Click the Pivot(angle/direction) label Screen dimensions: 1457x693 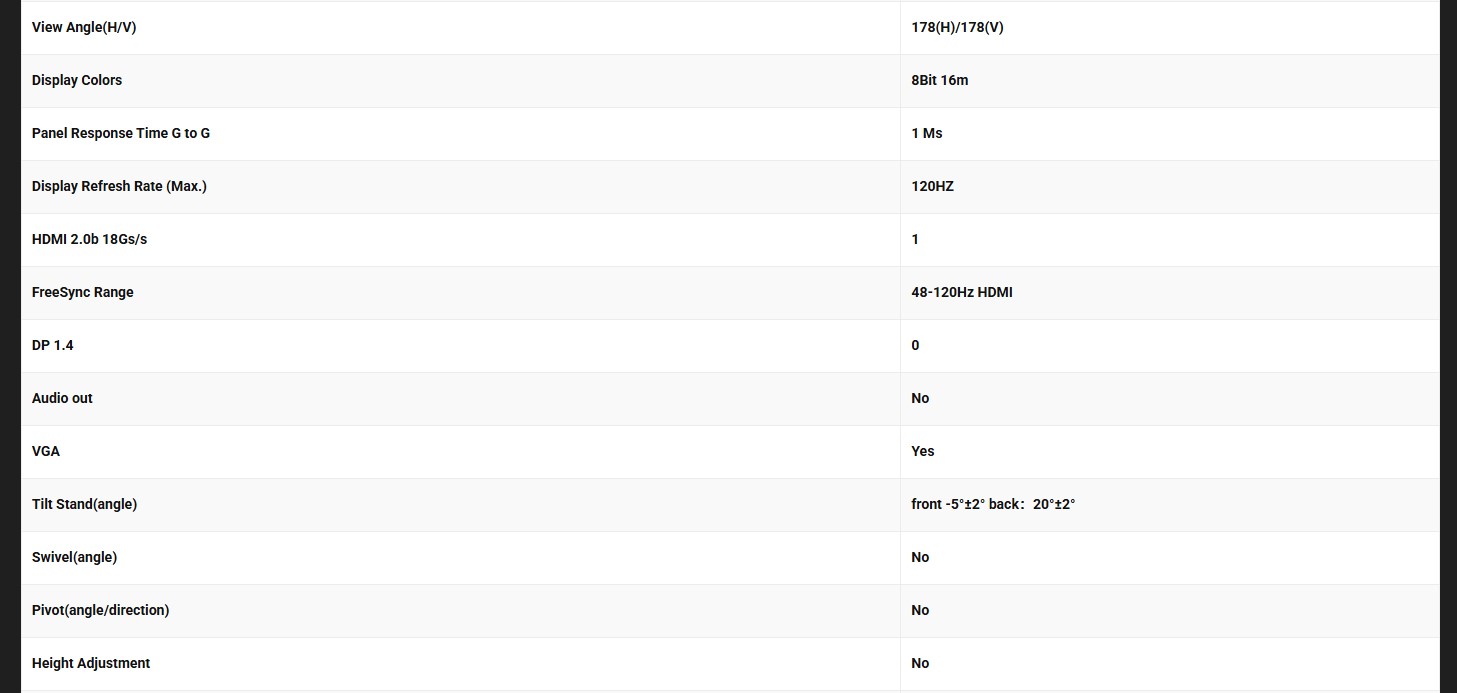(100, 610)
